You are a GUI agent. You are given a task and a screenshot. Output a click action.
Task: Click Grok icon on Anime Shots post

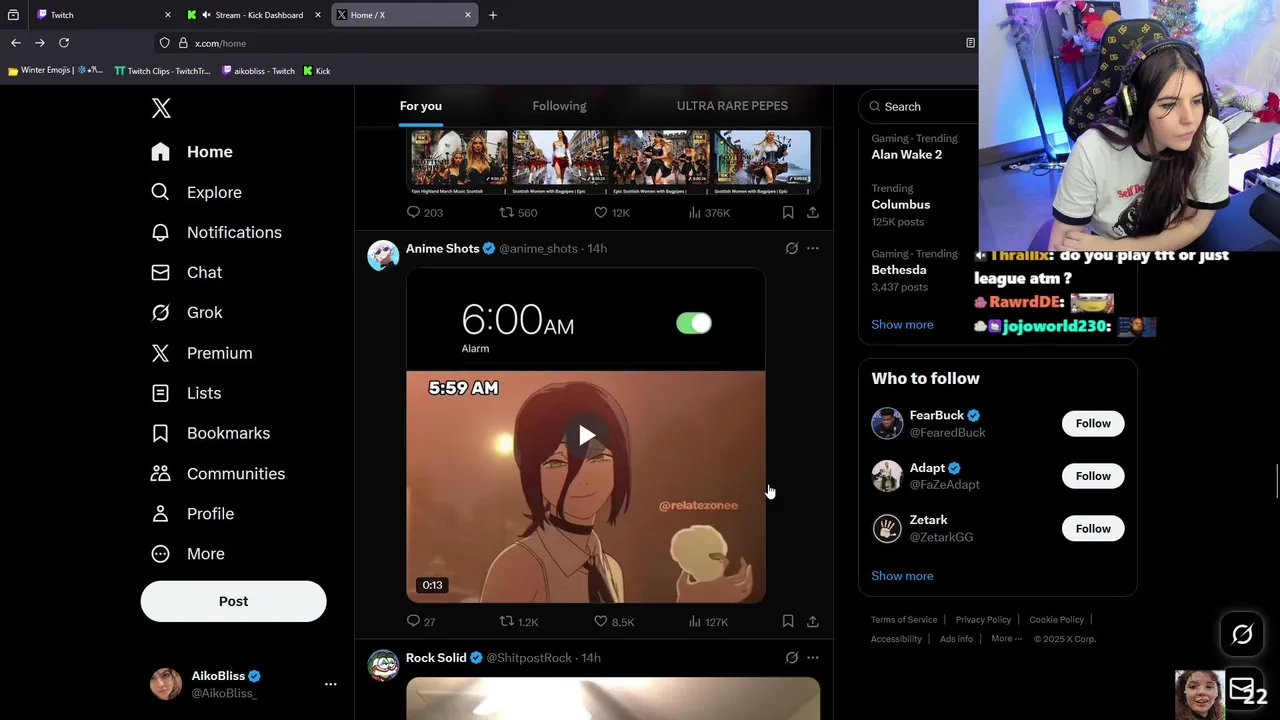[x=791, y=248]
